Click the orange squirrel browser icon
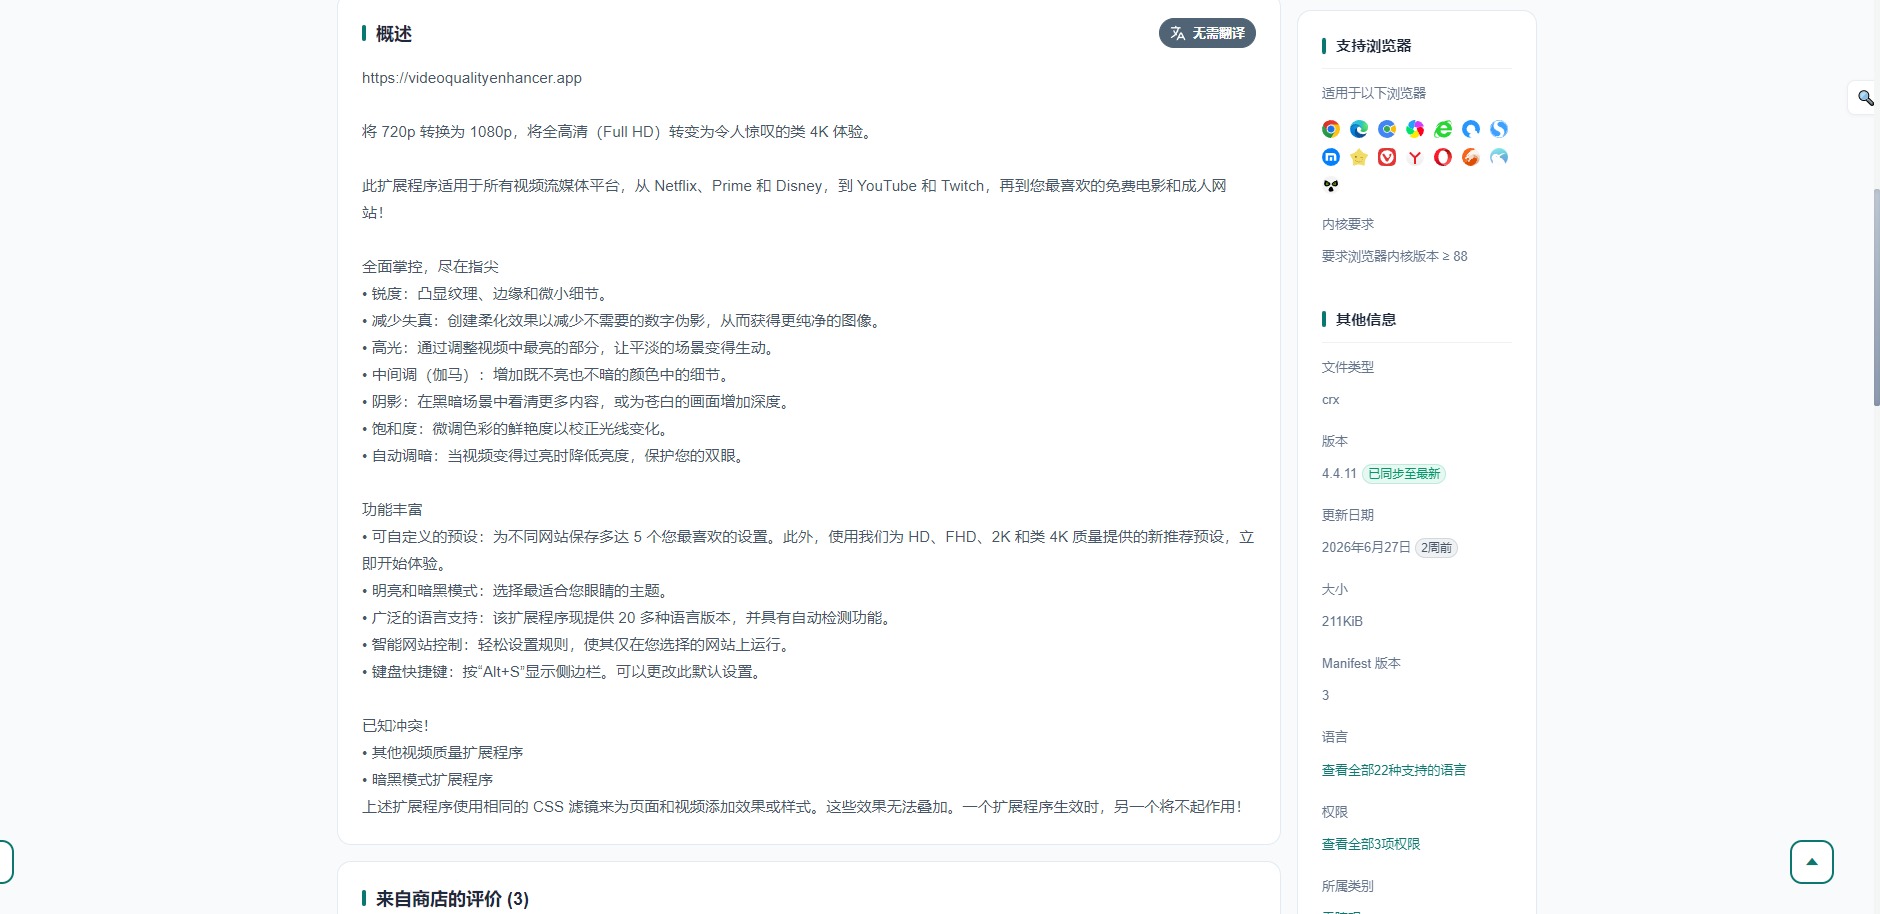The image size is (1880, 914). [x=1471, y=157]
